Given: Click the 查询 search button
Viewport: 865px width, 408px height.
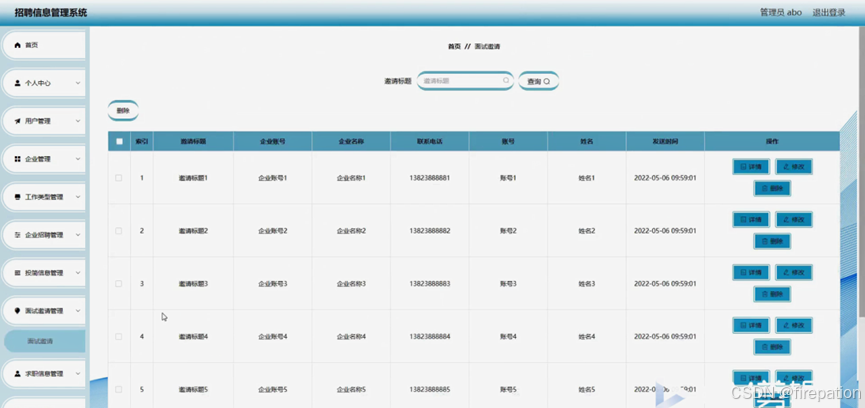Looking at the screenshot, I should pos(539,81).
